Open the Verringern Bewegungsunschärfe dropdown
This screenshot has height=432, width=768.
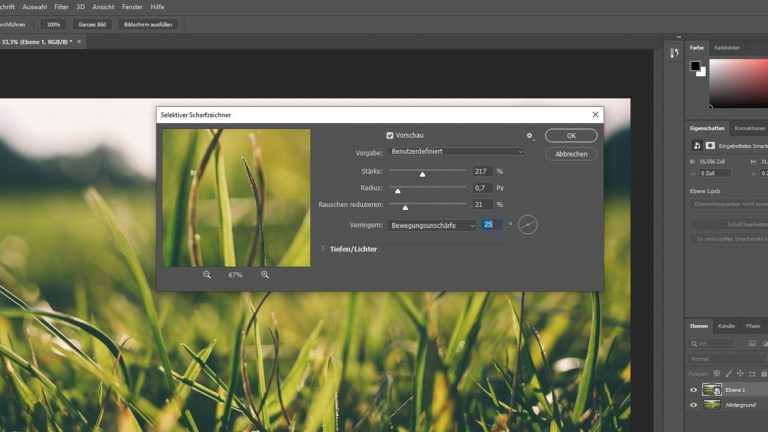(x=432, y=225)
